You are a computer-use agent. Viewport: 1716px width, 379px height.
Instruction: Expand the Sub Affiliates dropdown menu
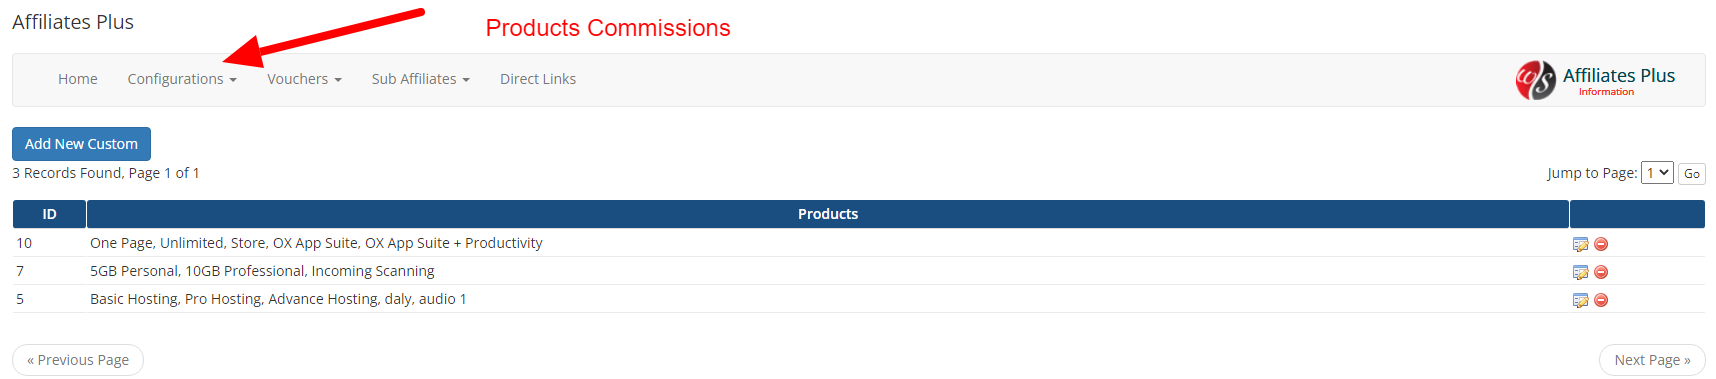coord(420,79)
